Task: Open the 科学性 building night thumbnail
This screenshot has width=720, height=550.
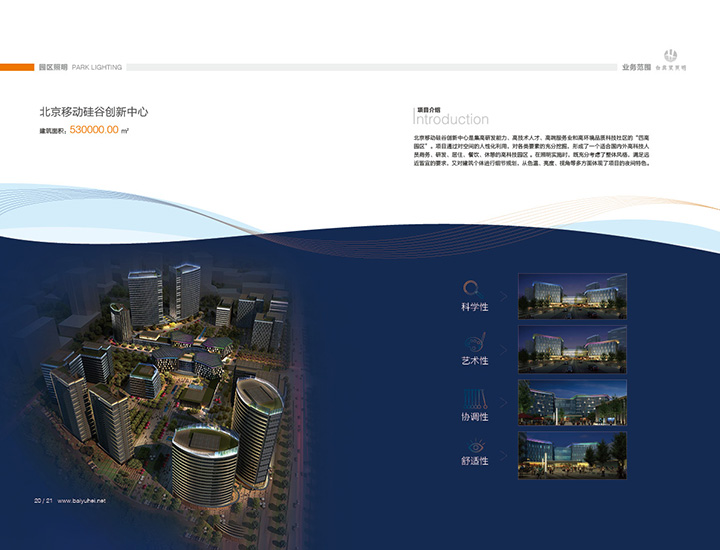Action: coord(573,296)
